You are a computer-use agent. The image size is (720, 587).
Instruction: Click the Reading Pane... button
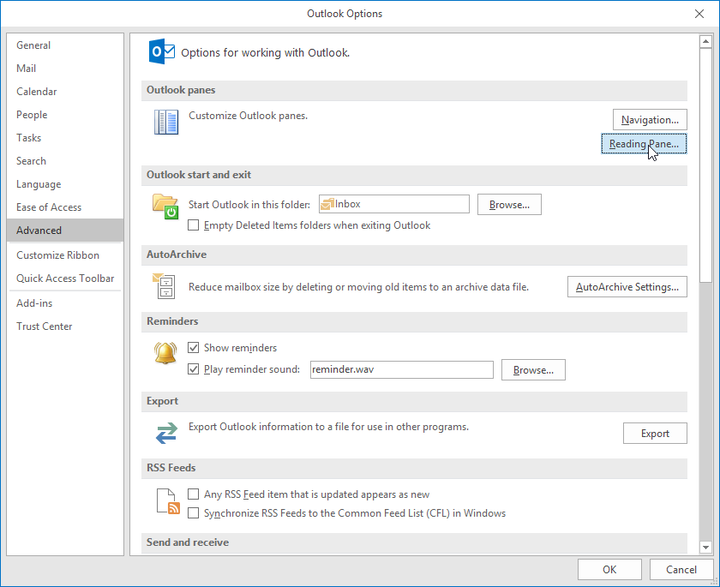click(644, 144)
